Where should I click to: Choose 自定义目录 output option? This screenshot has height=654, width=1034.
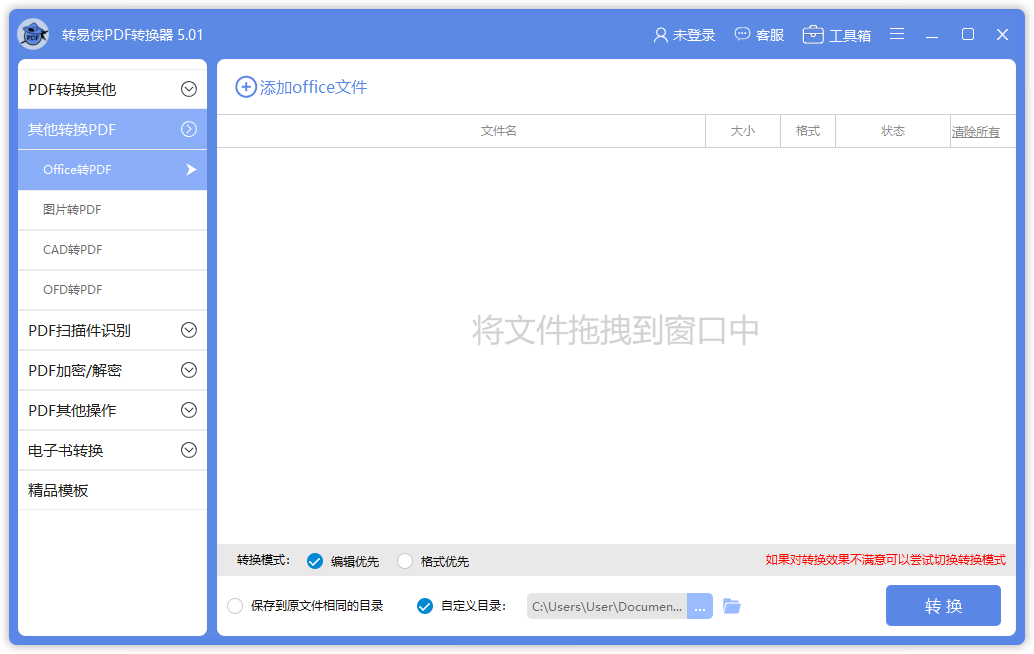pos(425,606)
